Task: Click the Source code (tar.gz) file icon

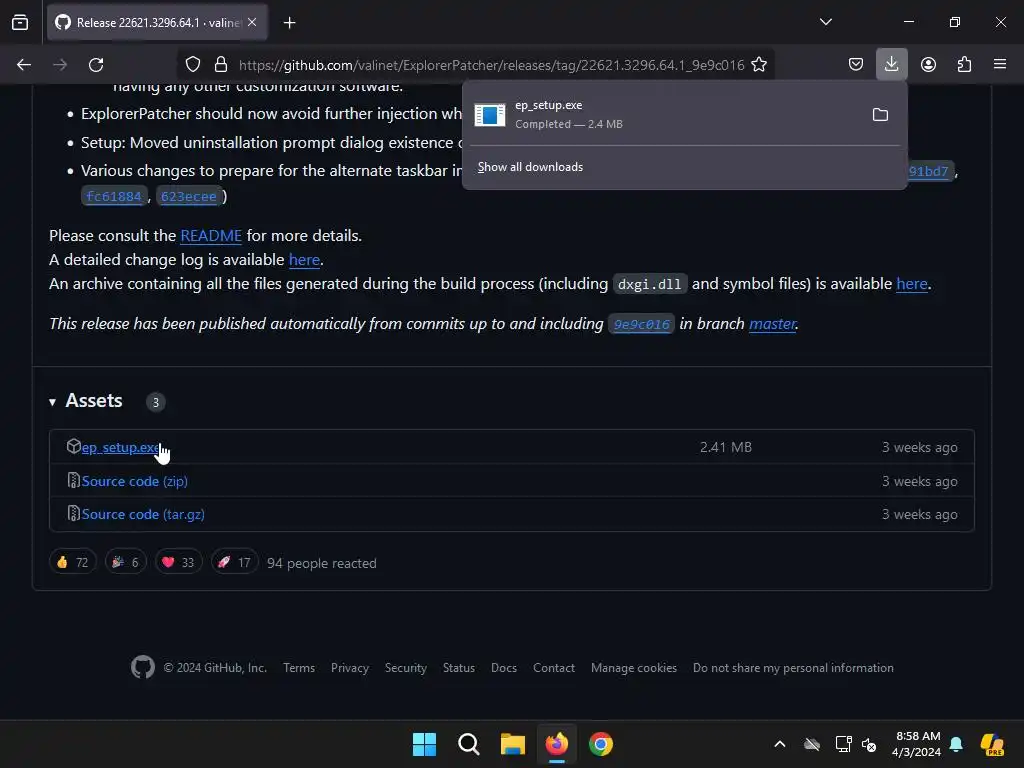Action: click(73, 514)
